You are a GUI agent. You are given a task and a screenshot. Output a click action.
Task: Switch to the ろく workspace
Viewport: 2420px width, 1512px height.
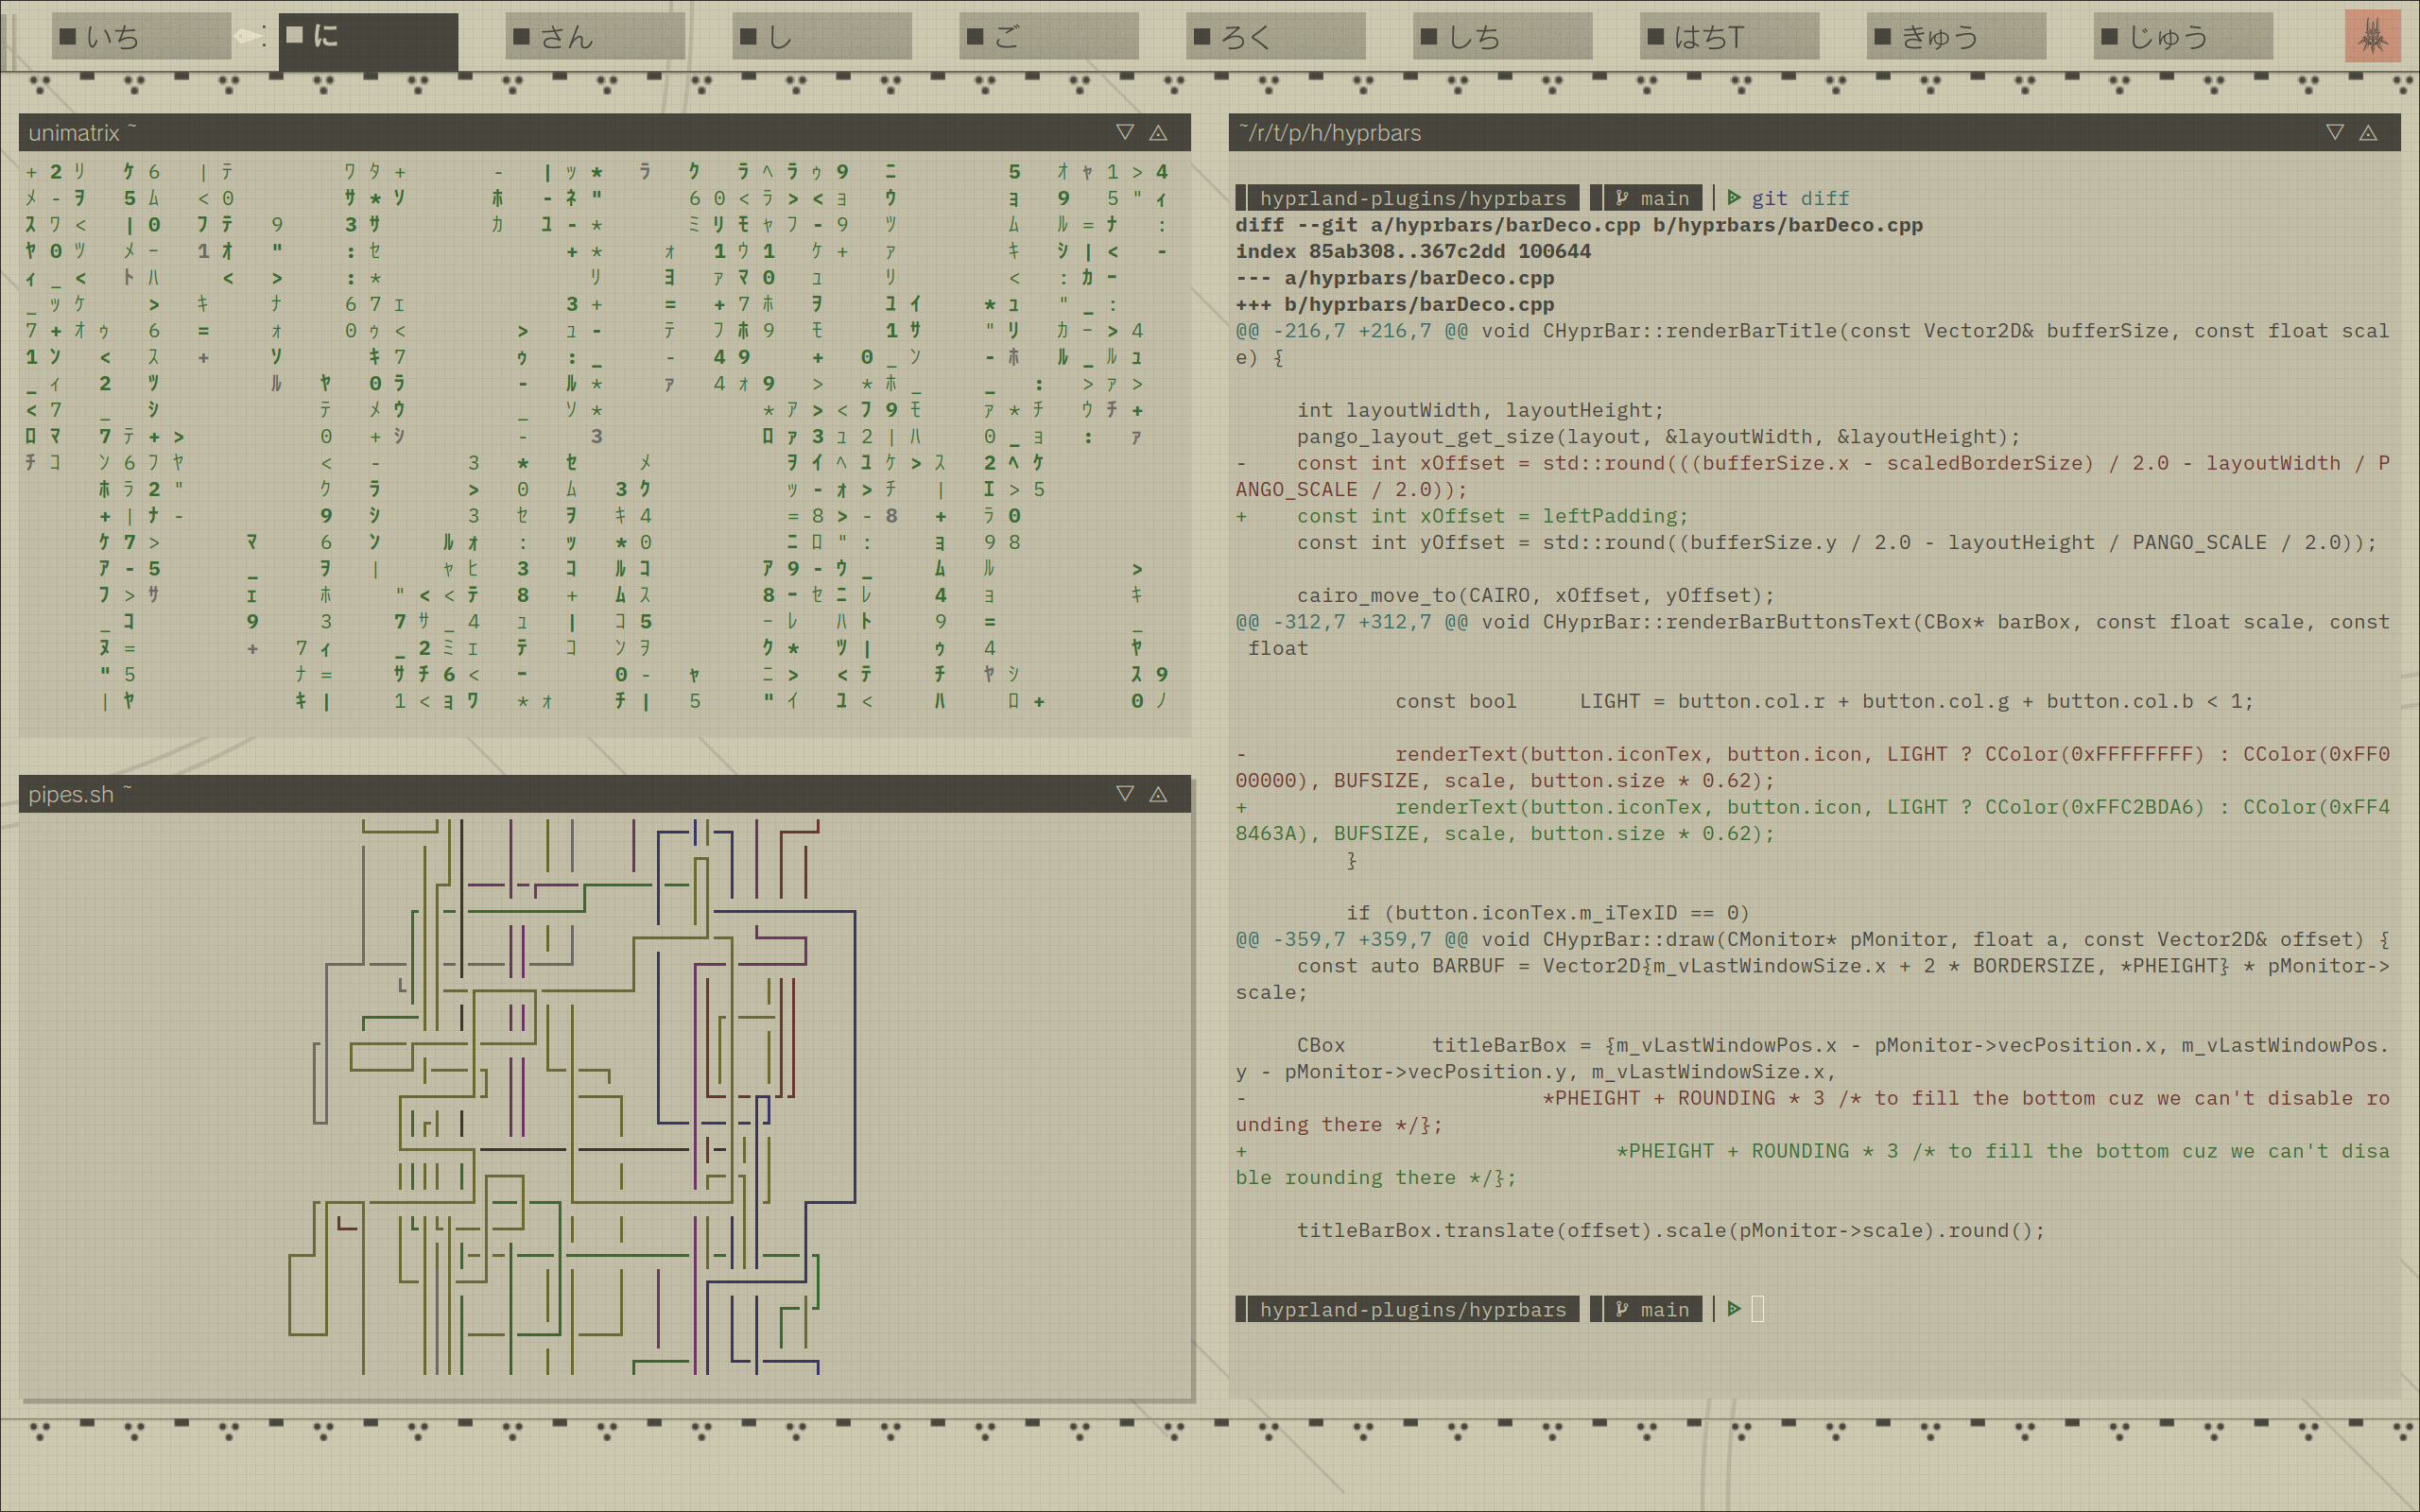(x=1275, y=37)
